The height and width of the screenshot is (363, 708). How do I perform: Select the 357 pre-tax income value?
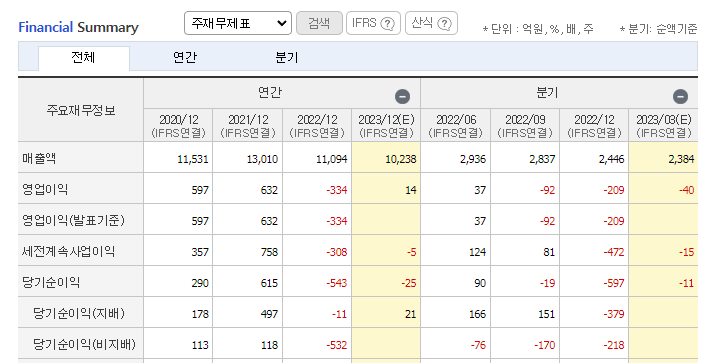point(200,252)
